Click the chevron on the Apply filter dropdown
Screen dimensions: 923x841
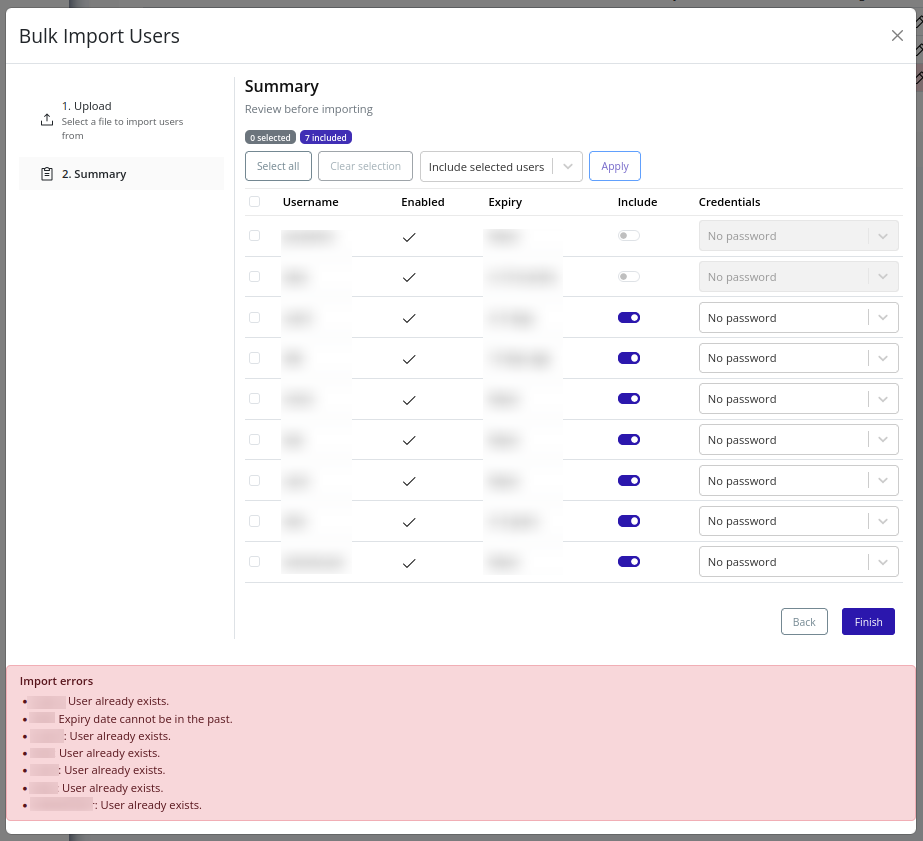point(567,166)
